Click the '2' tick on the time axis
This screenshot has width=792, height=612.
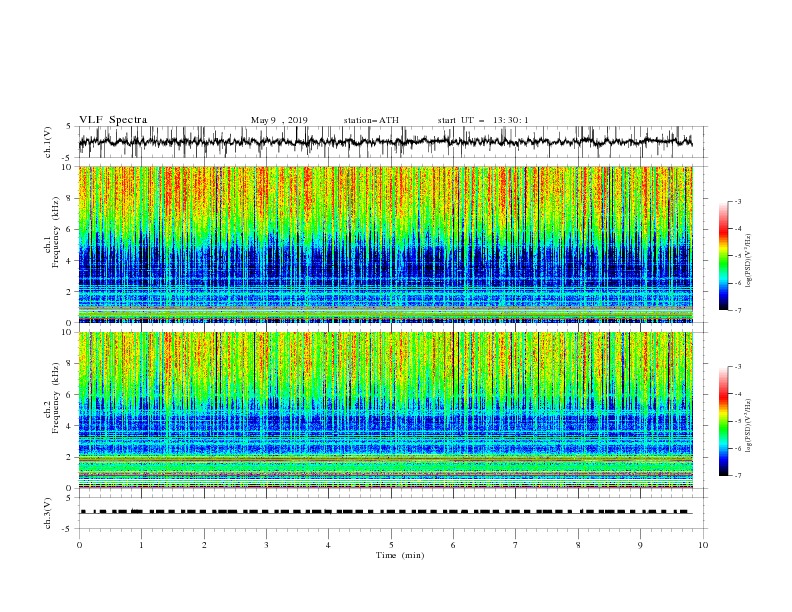coord(204,545)
